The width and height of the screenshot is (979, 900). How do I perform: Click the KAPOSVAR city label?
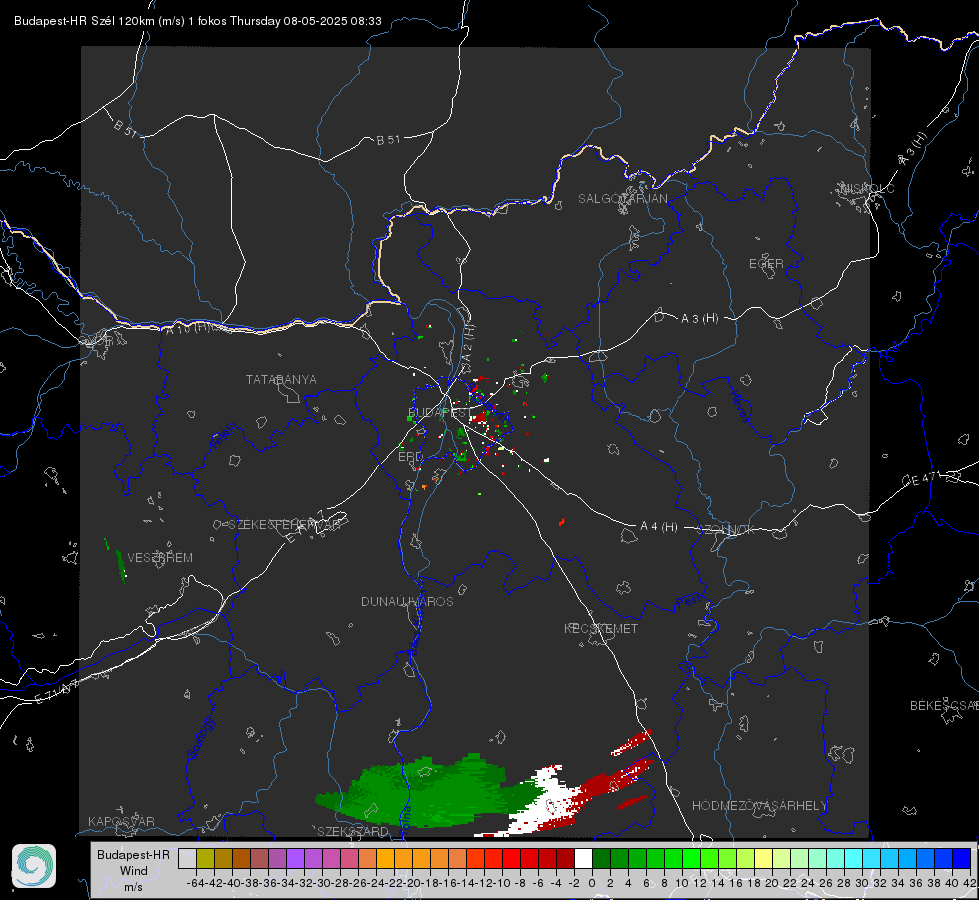(x=121, y=821)
